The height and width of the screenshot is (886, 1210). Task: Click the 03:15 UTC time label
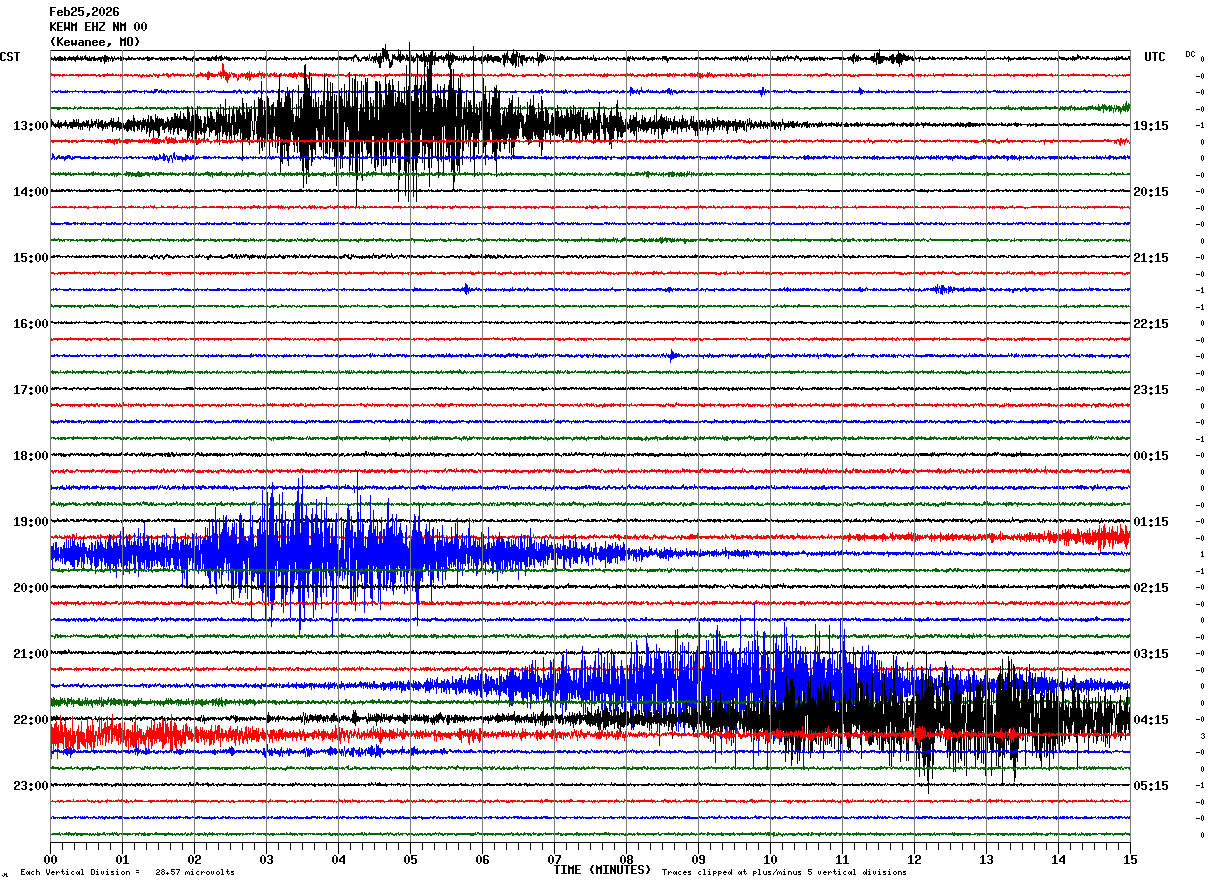(1151, 654)
